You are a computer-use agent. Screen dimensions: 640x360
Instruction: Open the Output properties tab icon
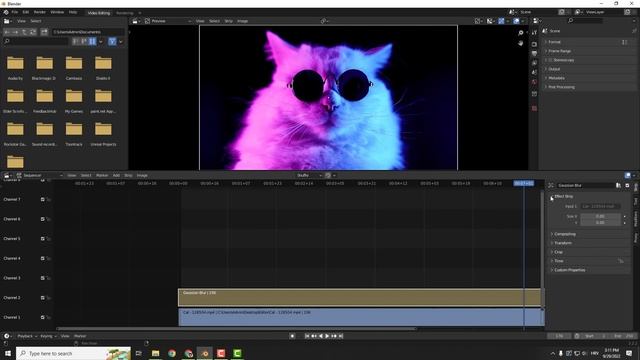click(x=534, y=53)
